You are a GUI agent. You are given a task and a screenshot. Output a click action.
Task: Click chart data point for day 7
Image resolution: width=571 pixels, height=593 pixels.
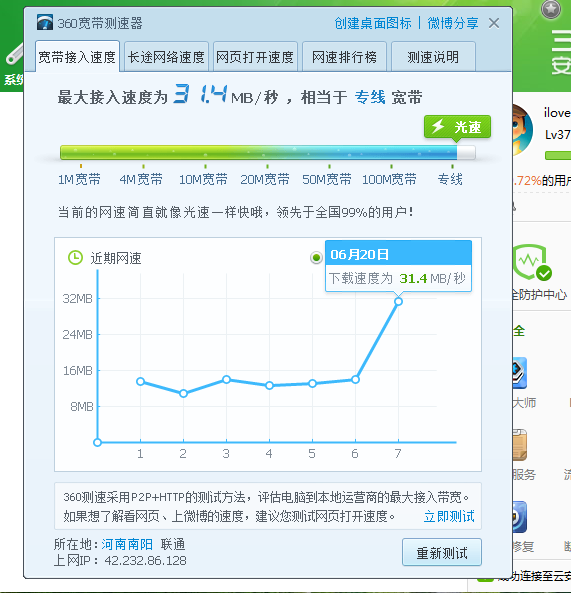398,301
